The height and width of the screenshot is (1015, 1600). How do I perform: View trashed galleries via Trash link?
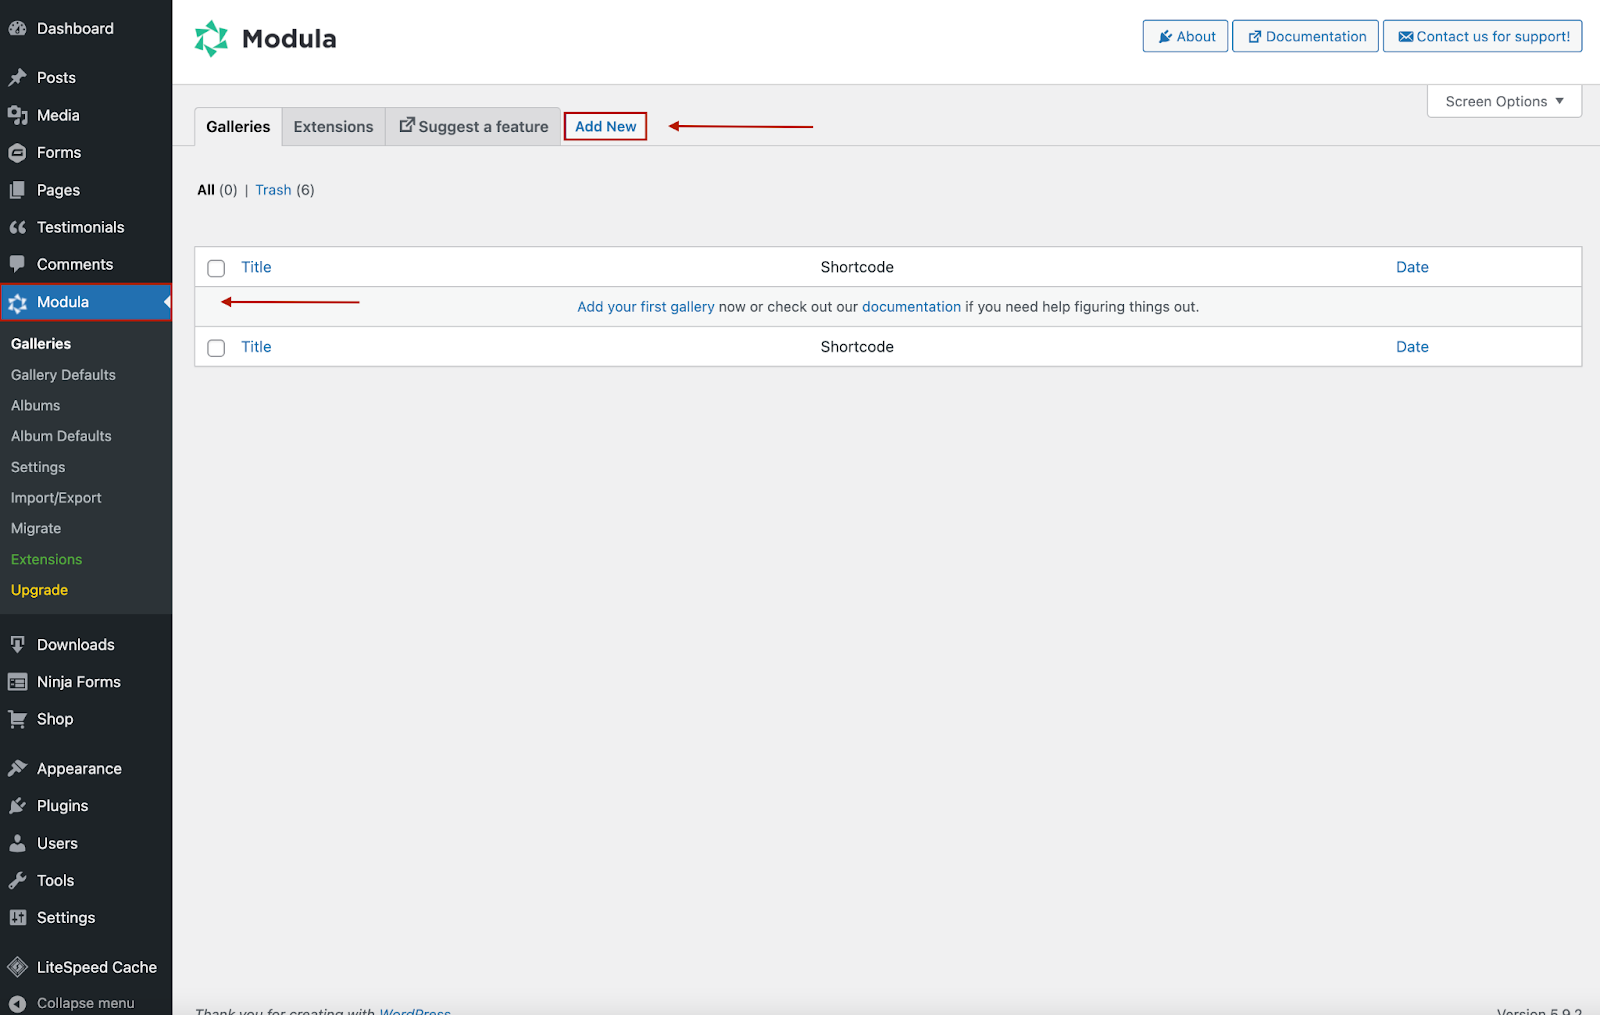[273, 190]
